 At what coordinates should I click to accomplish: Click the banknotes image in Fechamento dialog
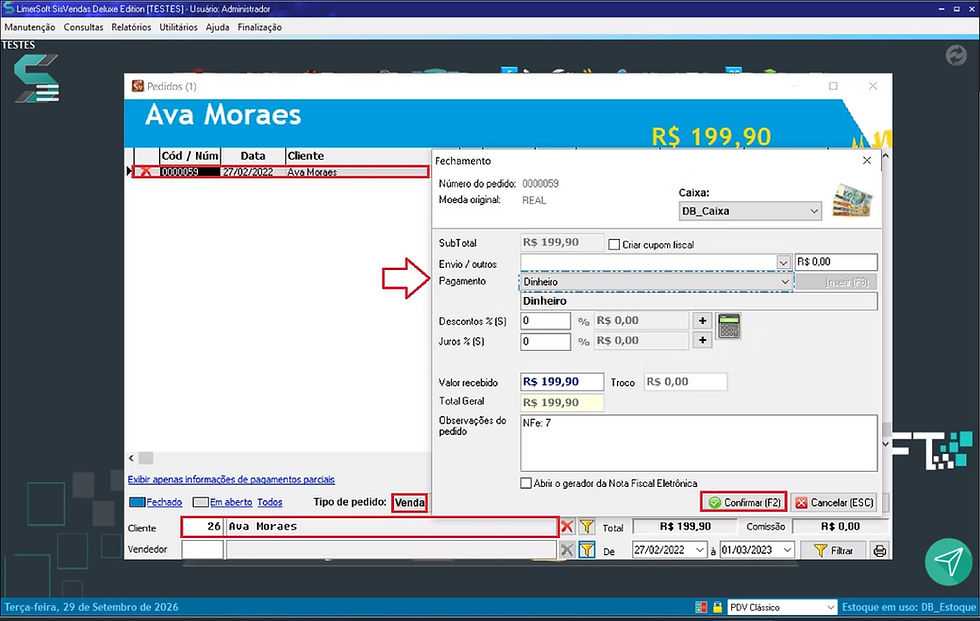click(x=852, y=200)
